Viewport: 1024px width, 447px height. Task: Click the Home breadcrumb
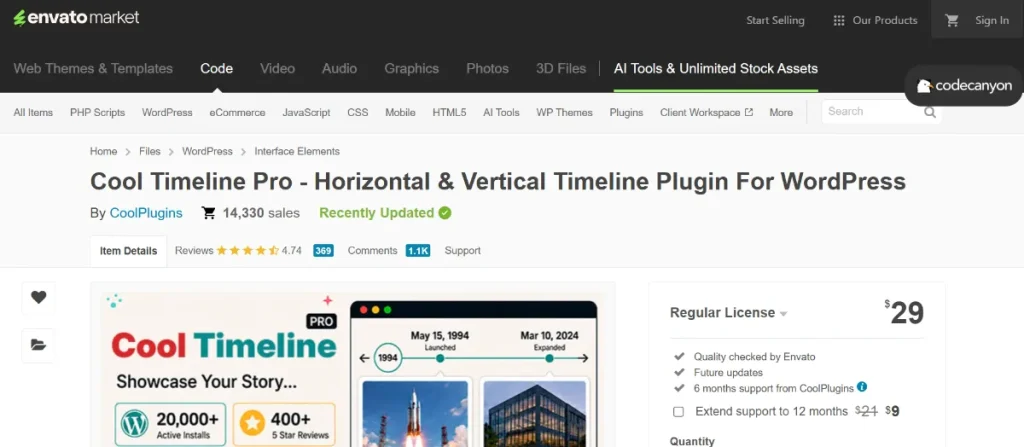point(103,151)
